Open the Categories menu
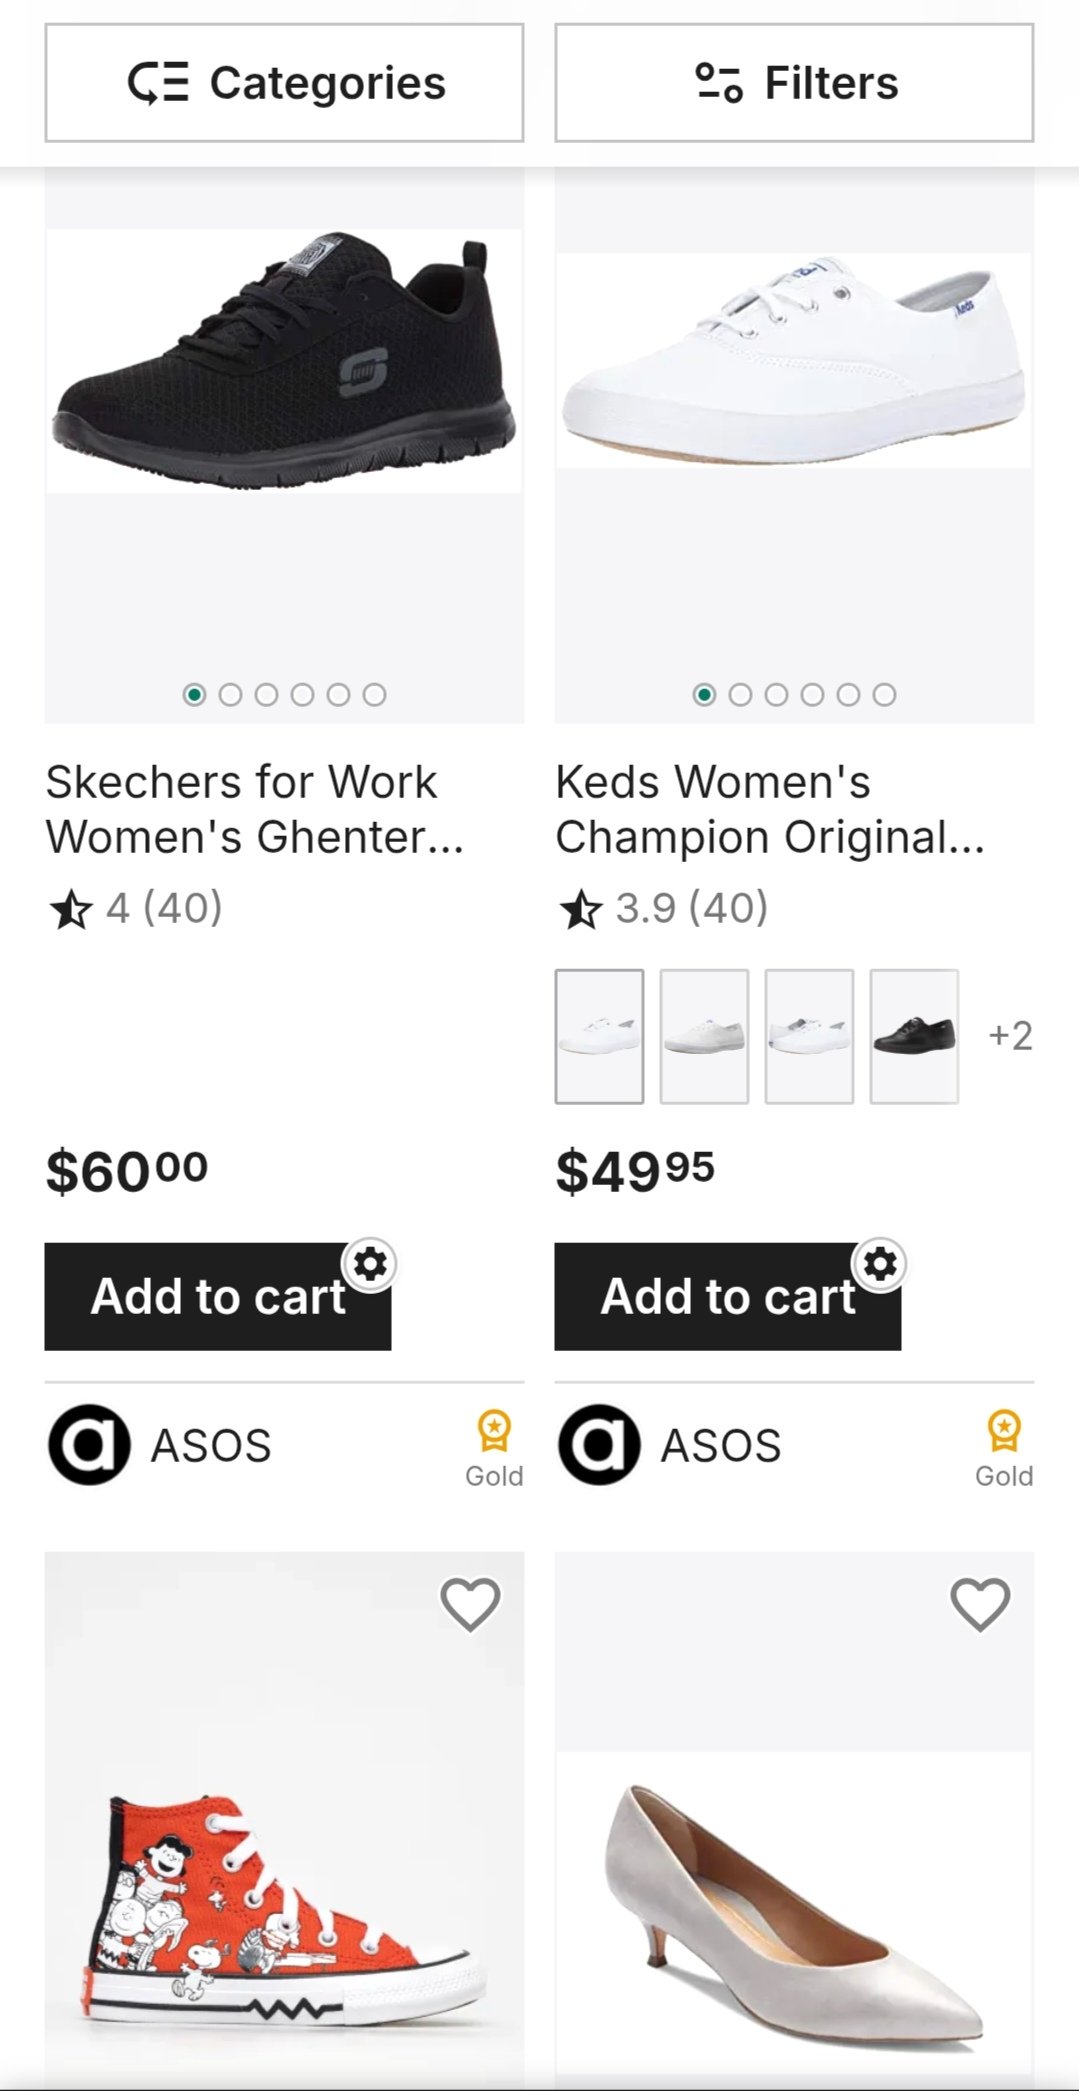The image size is (1079, 2091). click(284, 83)
